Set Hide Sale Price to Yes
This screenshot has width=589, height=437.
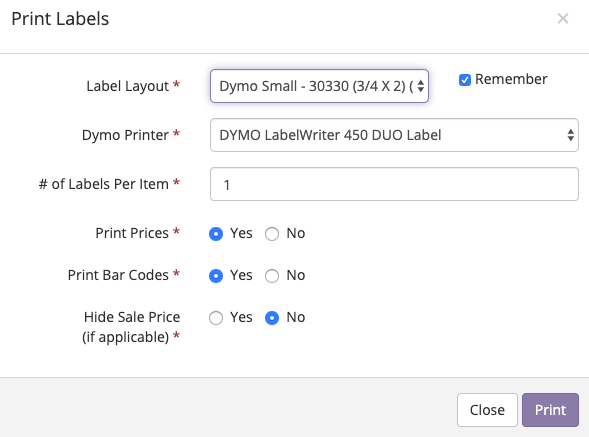pos(216,318)
